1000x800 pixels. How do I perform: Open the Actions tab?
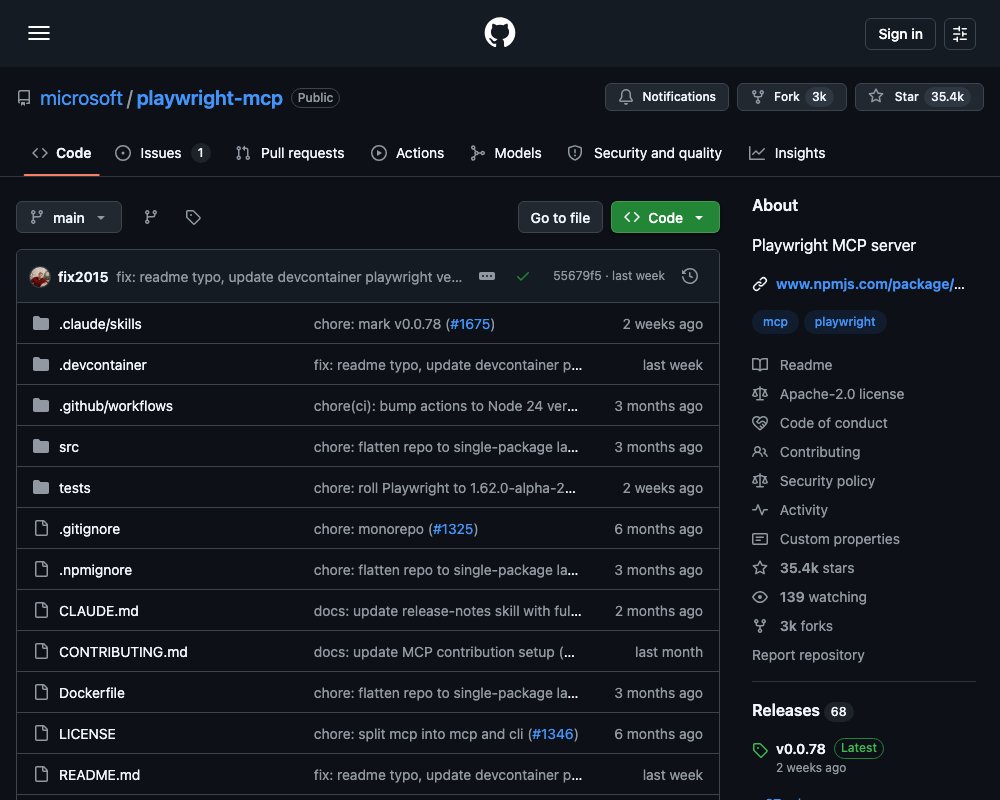408,153
